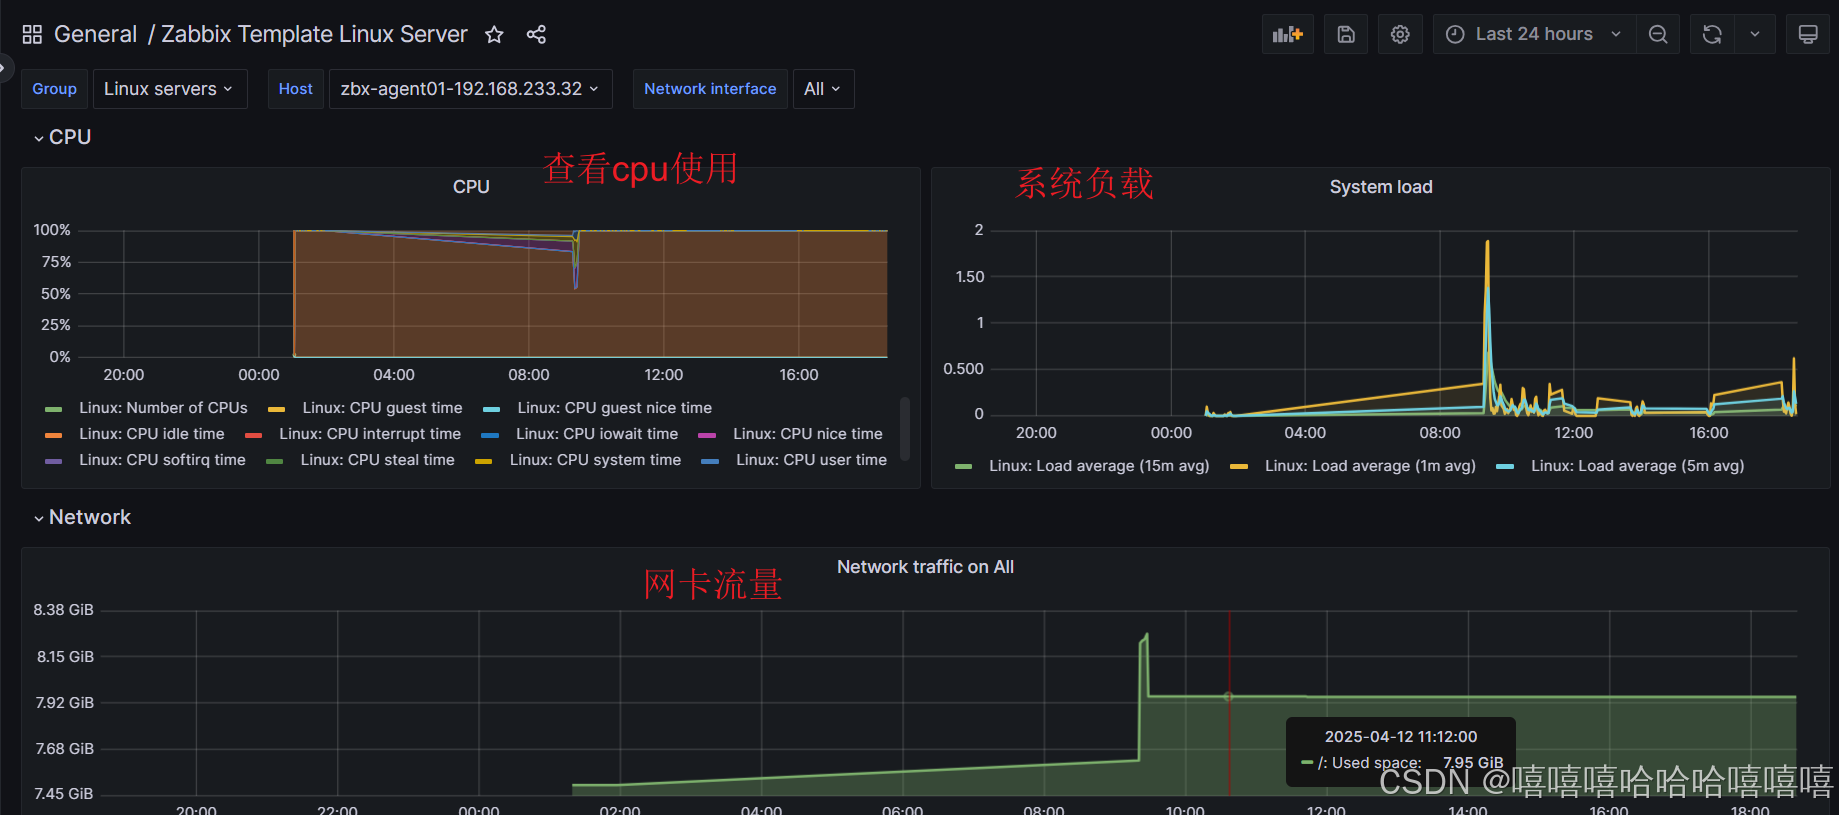
Task: Star the Zabbix Template Linux Server dashboard
Action: click(x=494, y=35)
